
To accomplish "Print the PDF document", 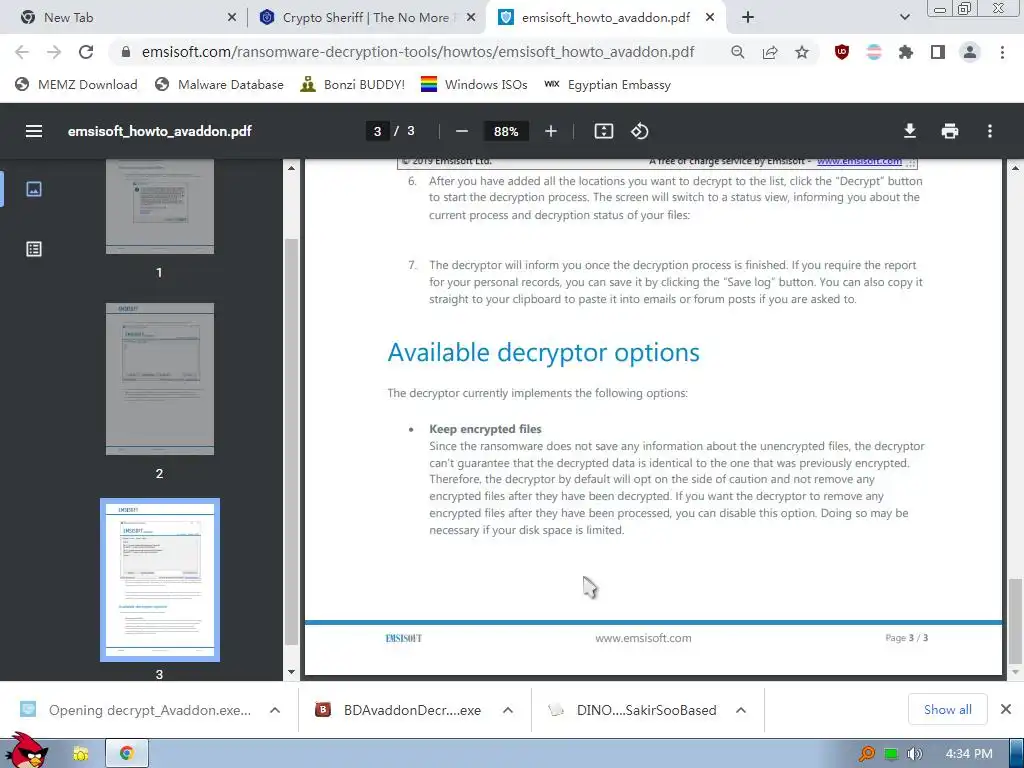I will 950,131.
